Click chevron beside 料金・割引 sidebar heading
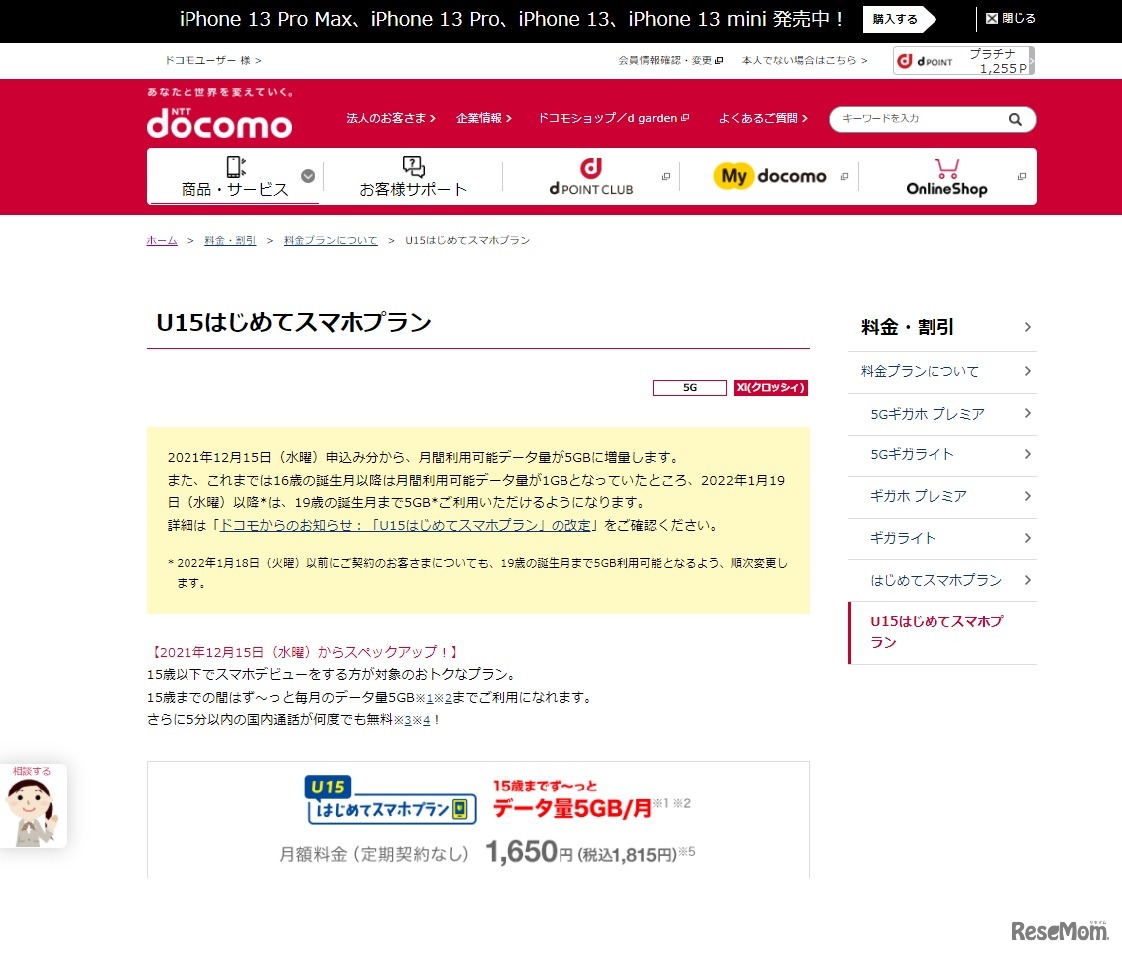 pyautogui.click(x=1028, y=327)
